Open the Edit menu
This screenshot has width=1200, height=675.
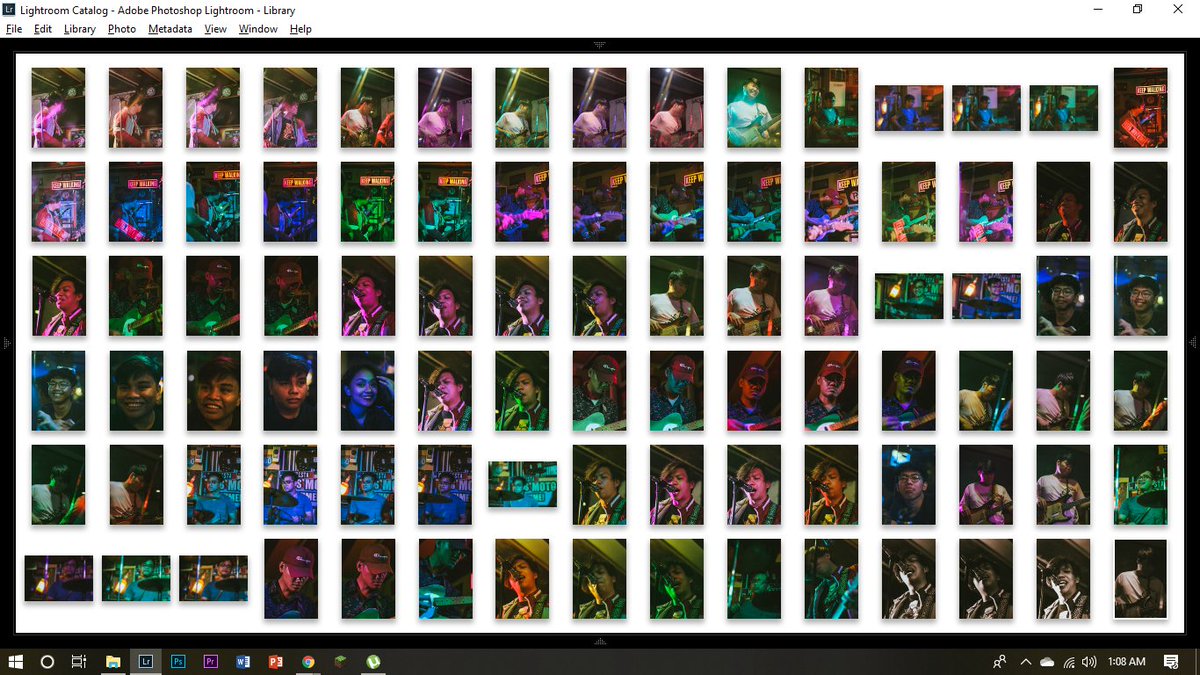pos(42,29)
